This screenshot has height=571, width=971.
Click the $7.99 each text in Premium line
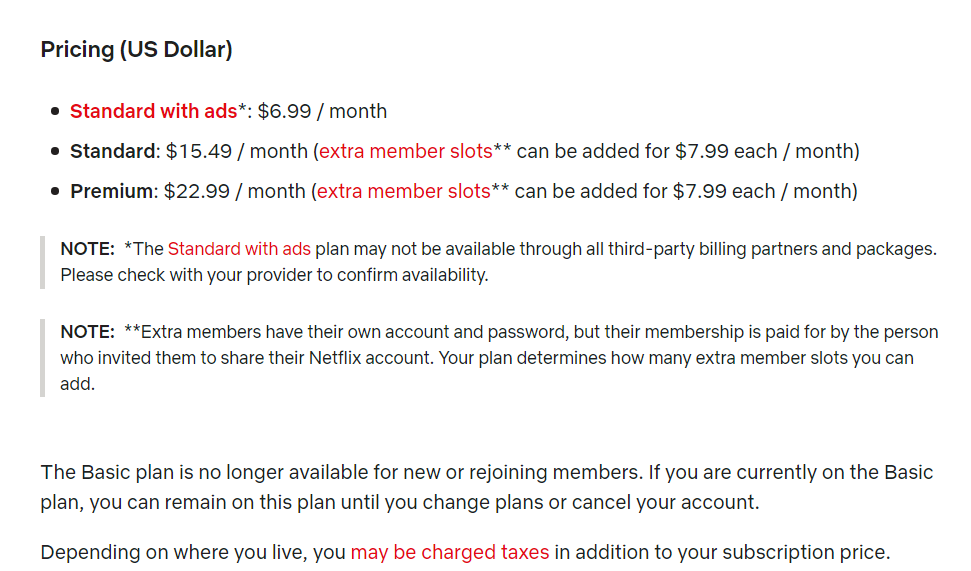(724, 191)
